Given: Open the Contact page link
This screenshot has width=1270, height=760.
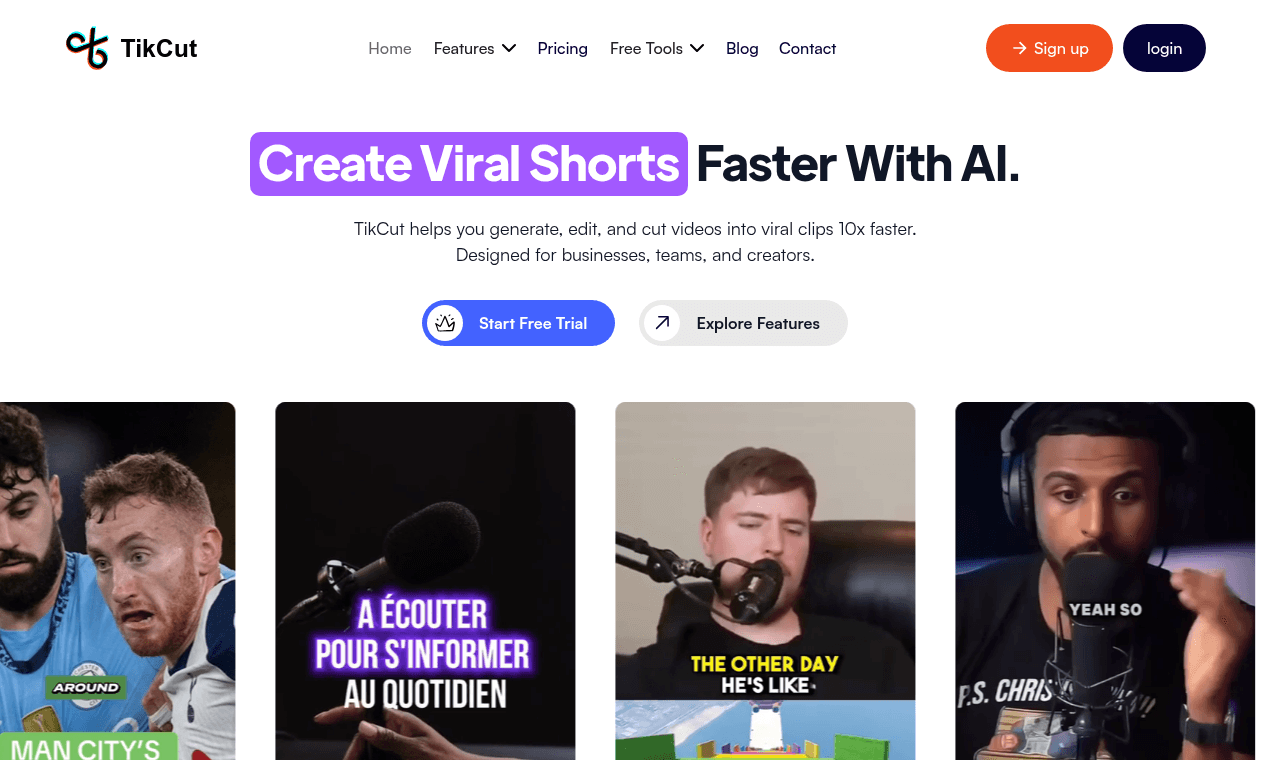Looking at the screenshot, I should point(807,48).
